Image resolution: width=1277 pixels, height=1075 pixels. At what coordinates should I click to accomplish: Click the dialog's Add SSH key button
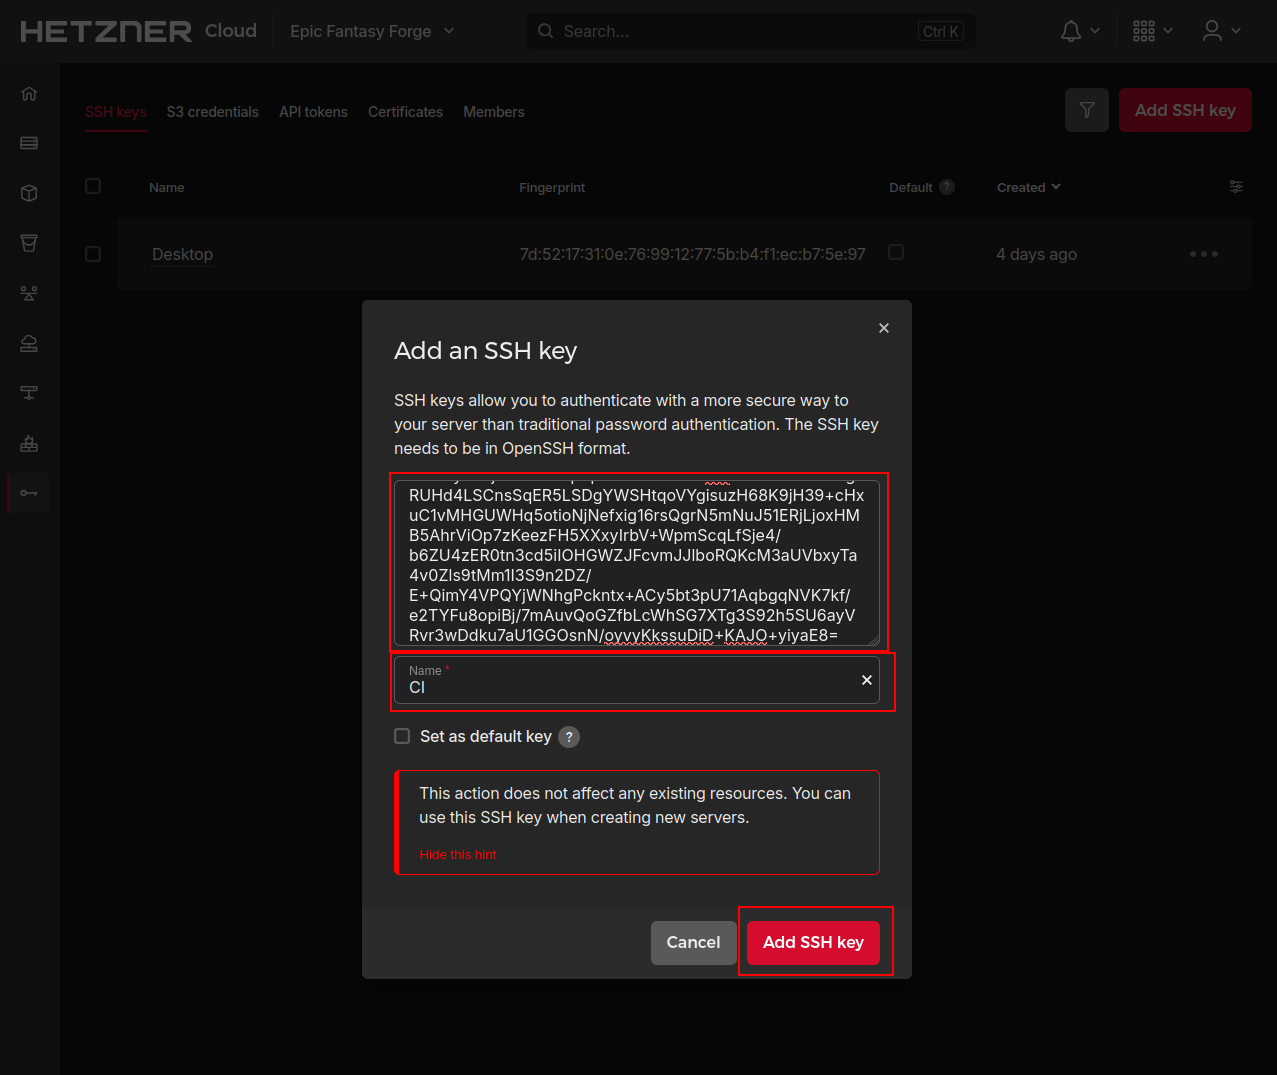(x=813, y=943)
